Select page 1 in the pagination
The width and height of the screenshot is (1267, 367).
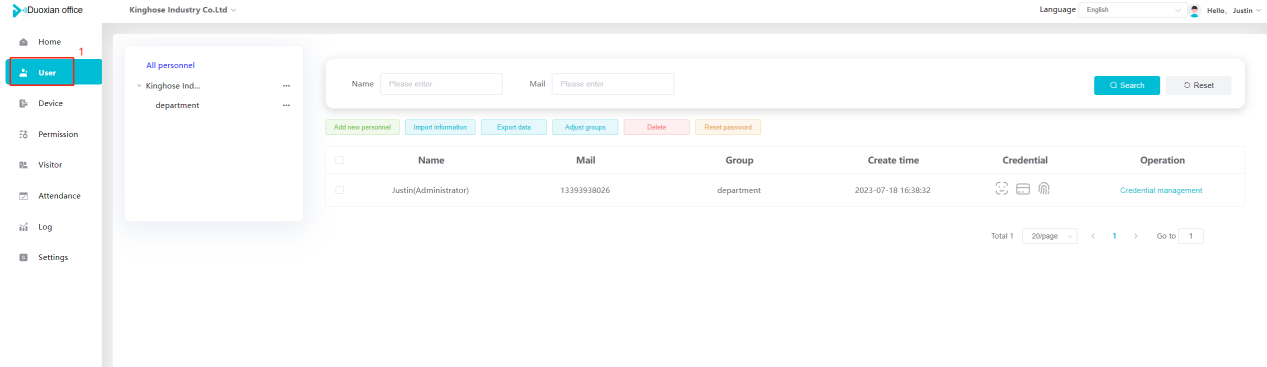(x=1114, y=236)
